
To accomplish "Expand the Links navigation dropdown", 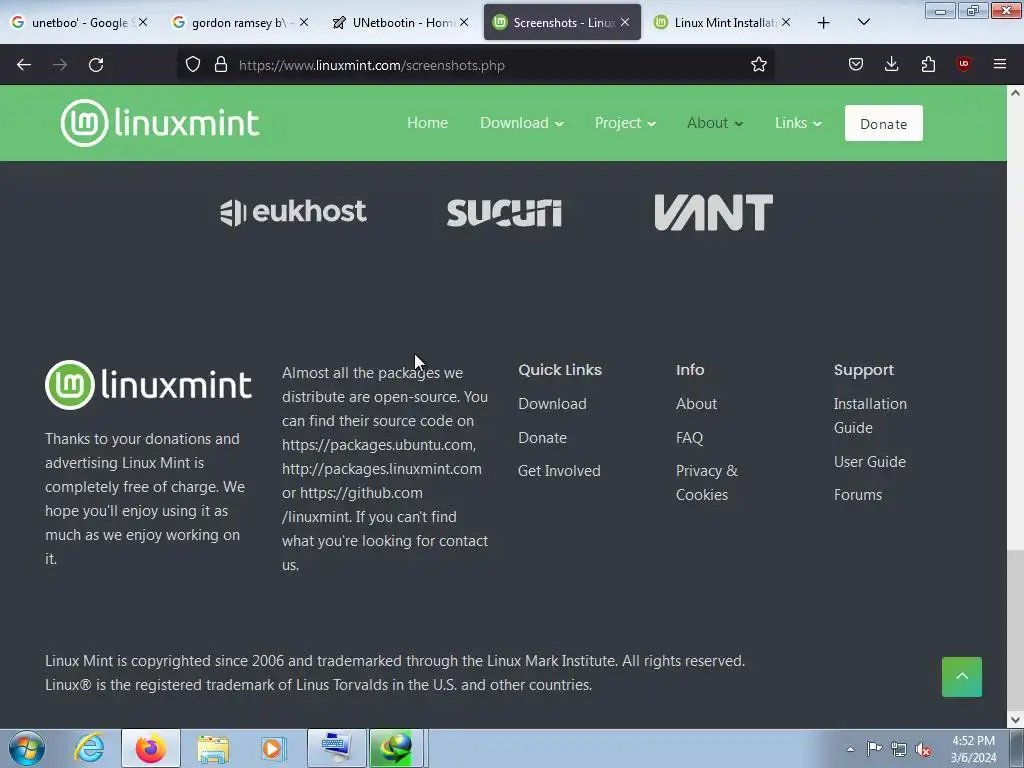I will pos(798,123).
